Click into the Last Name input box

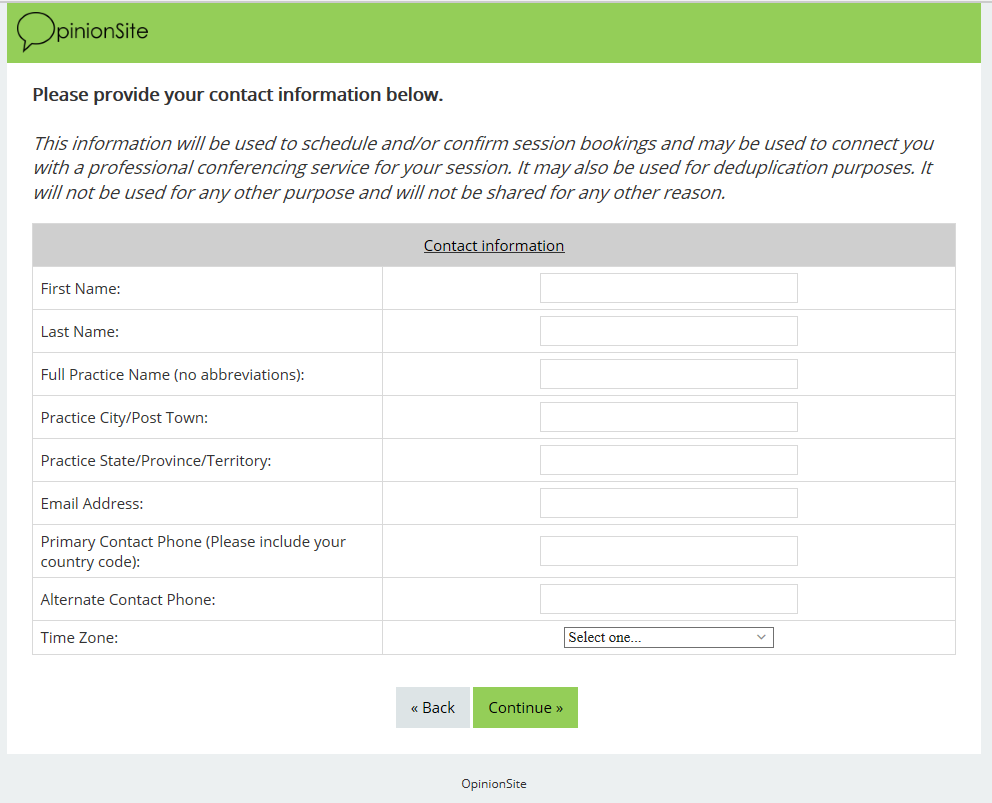pos(668,331)
